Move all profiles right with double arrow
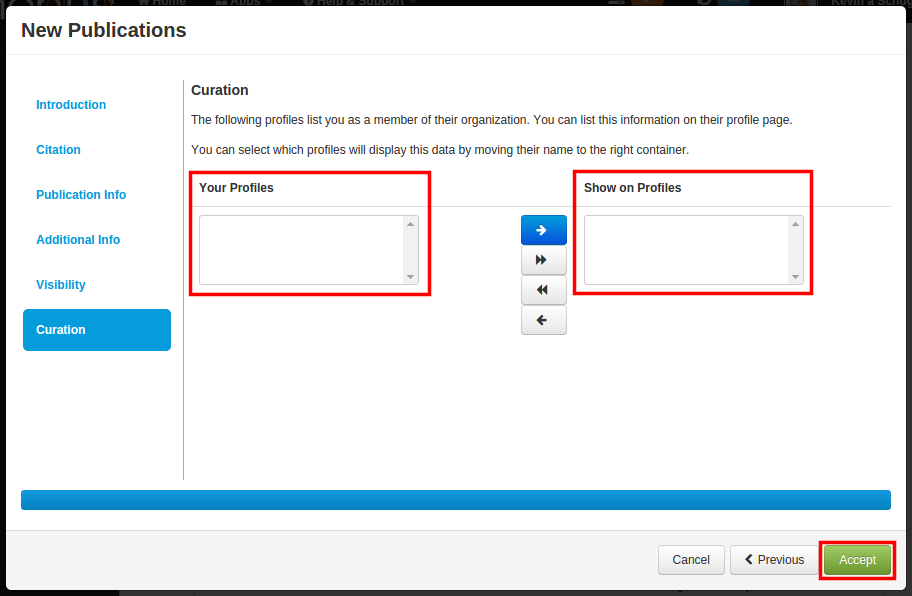This screenshot has width=912, height=596. coord(544,260)
